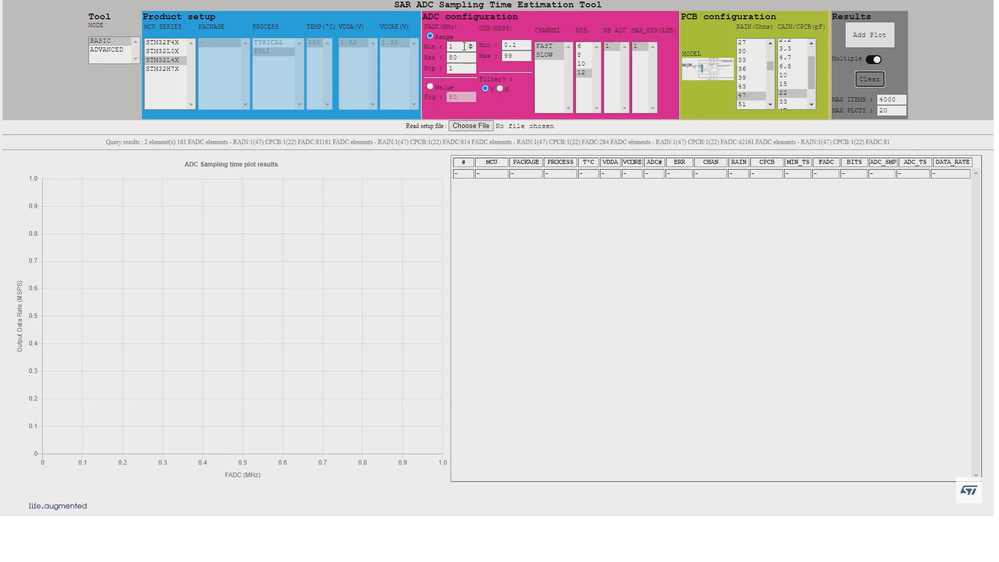Select 125 in TEMP list

point(315,43)
